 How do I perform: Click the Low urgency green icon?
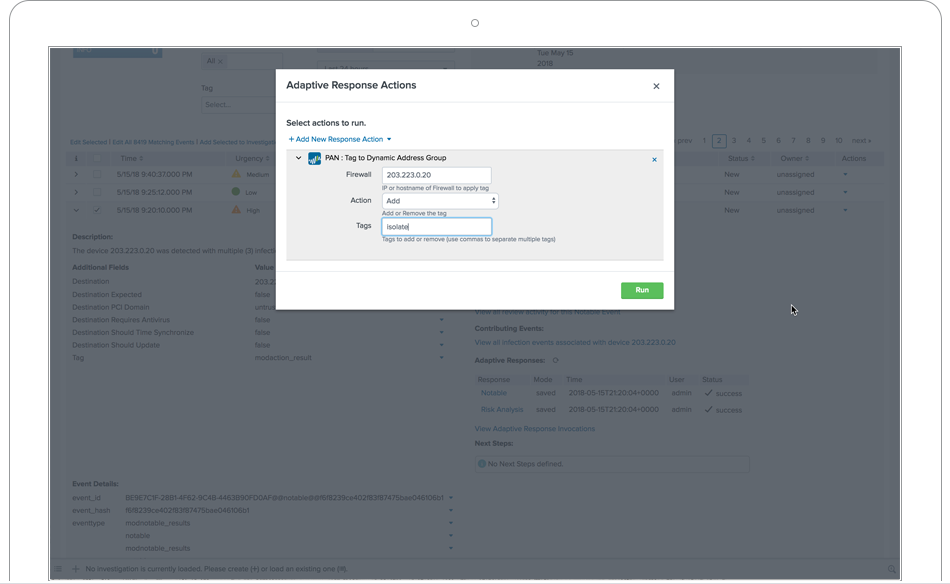(x=236, y=192)
